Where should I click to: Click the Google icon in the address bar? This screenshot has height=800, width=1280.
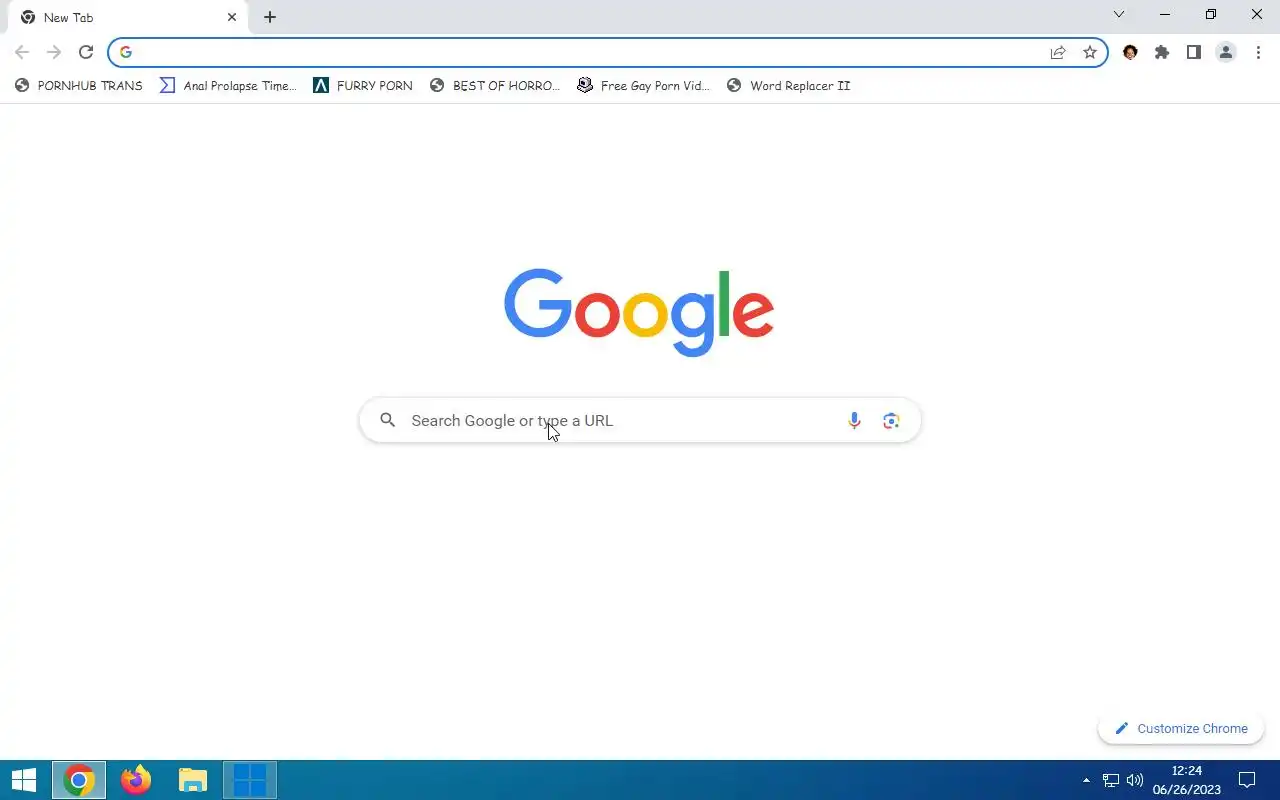click(126, 52)
